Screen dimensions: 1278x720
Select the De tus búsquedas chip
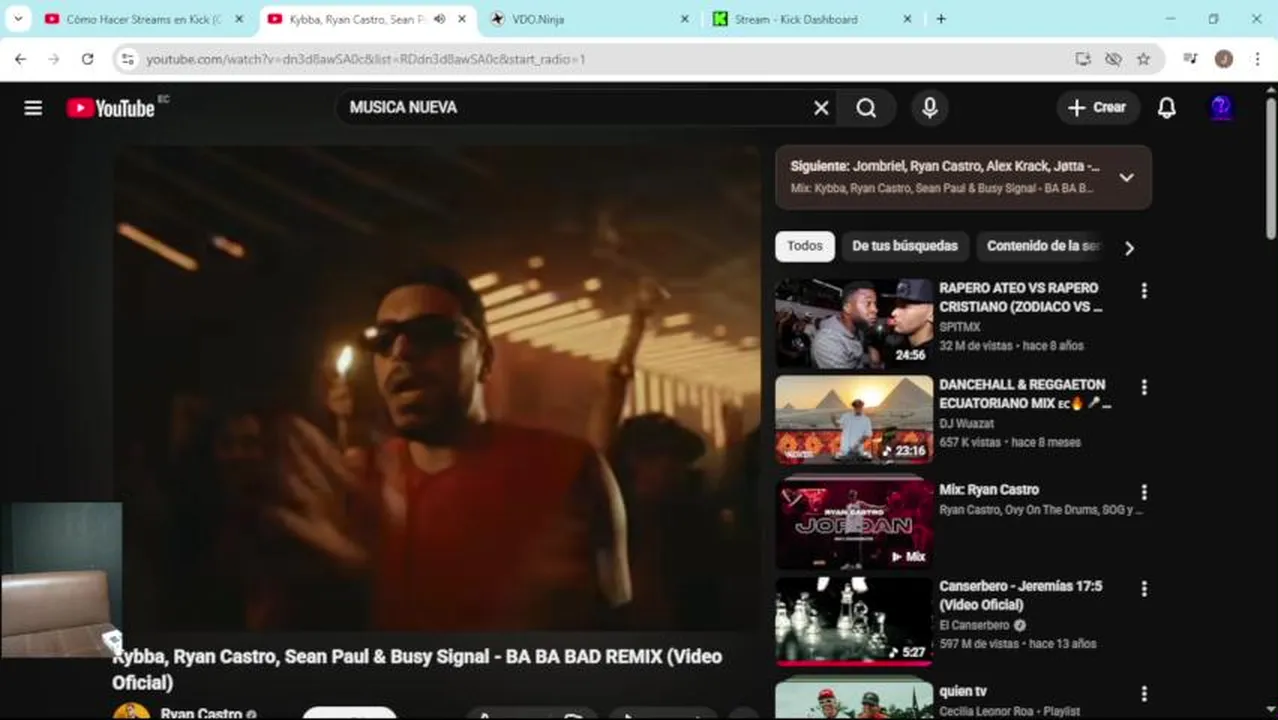905,246
